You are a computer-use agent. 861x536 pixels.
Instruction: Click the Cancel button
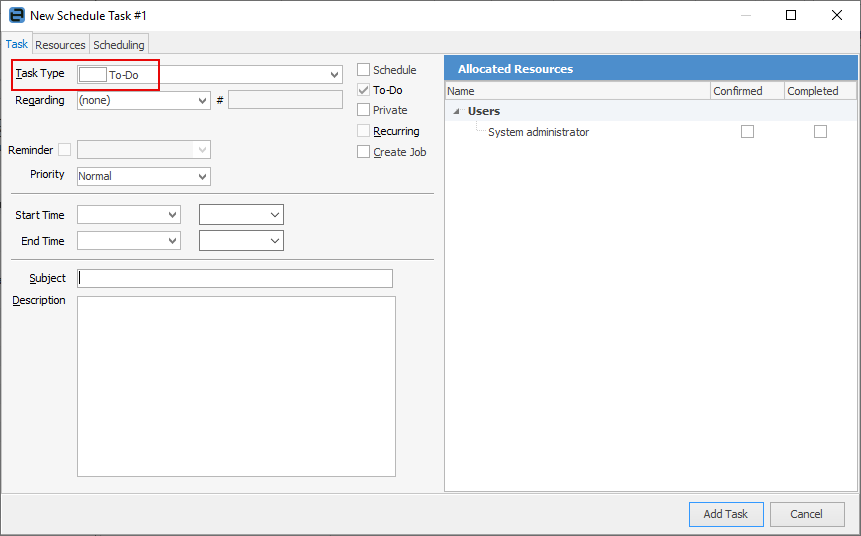(x=807, y=515)
